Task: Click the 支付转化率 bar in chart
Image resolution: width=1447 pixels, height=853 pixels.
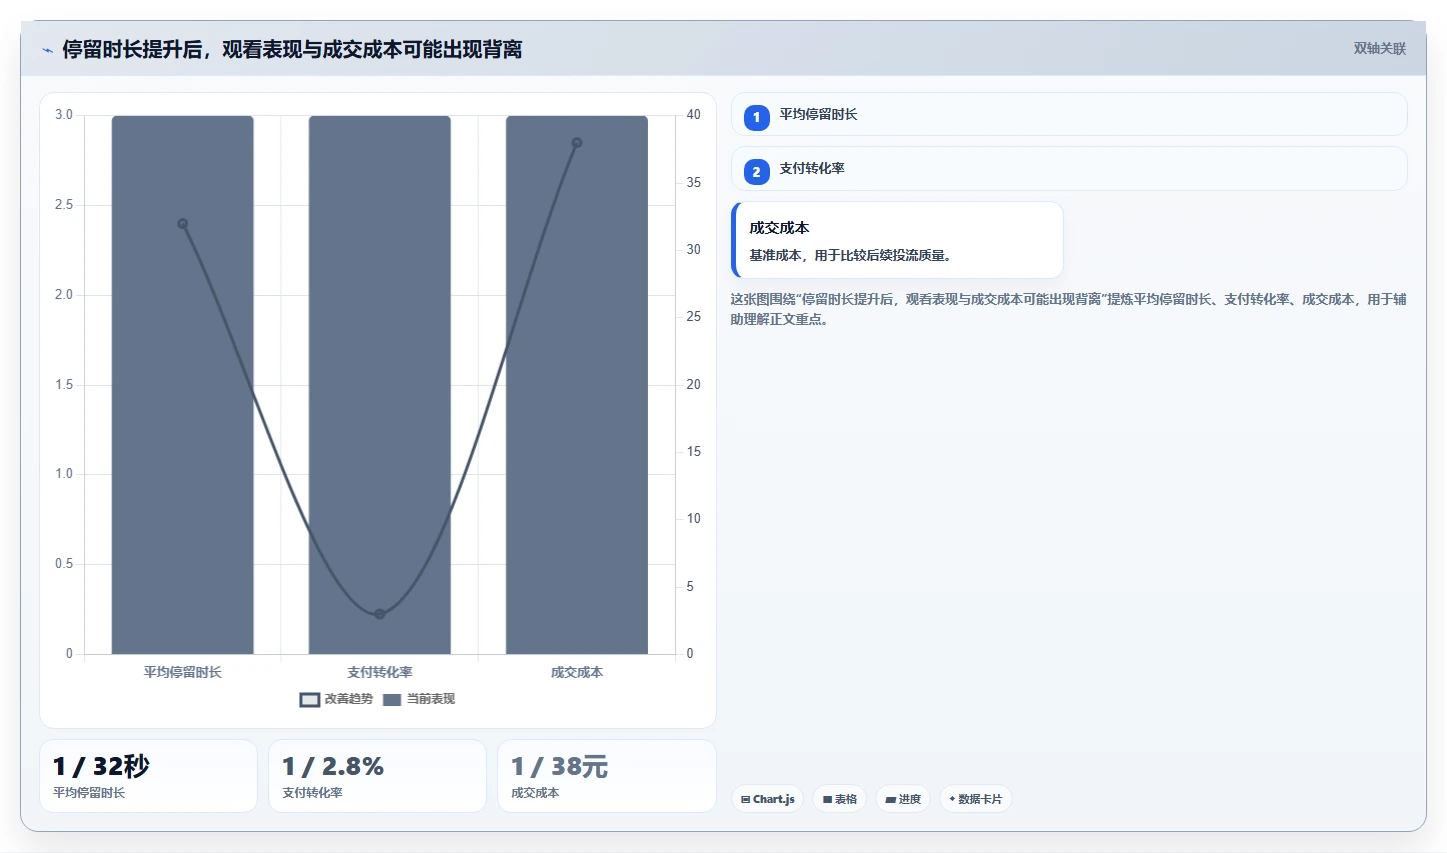Action: click(x=380, y=385)
